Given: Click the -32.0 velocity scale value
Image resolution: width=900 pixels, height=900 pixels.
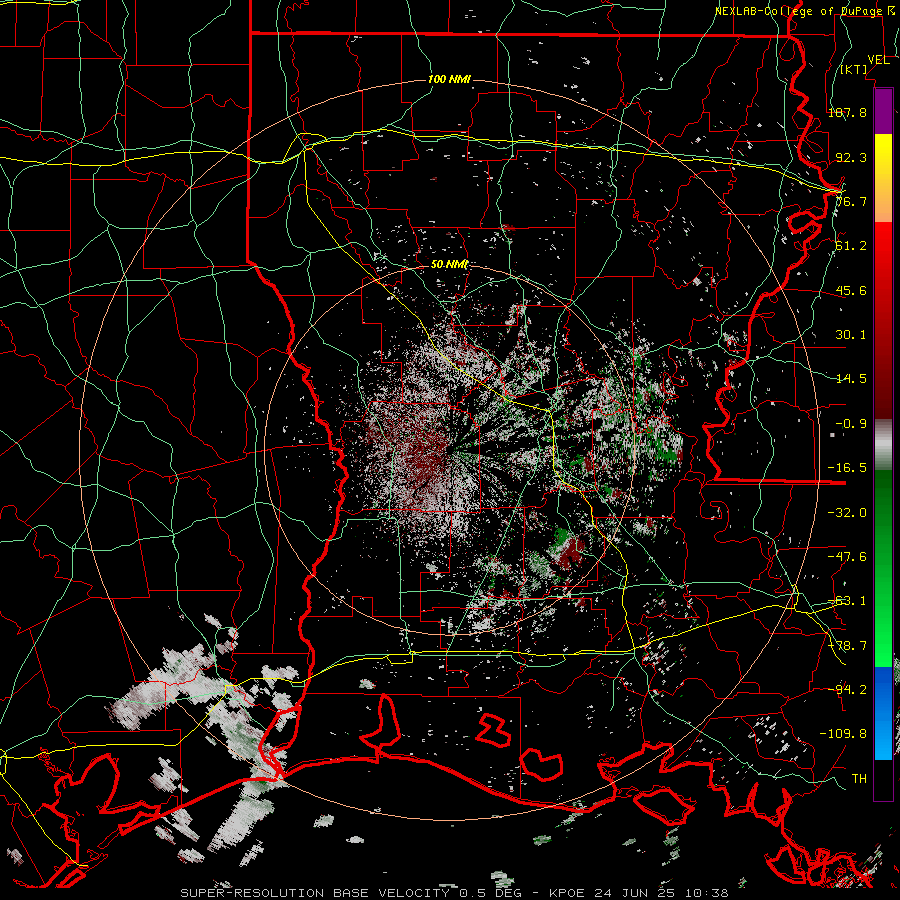Looking at the screenshot, I should [847, 513].
